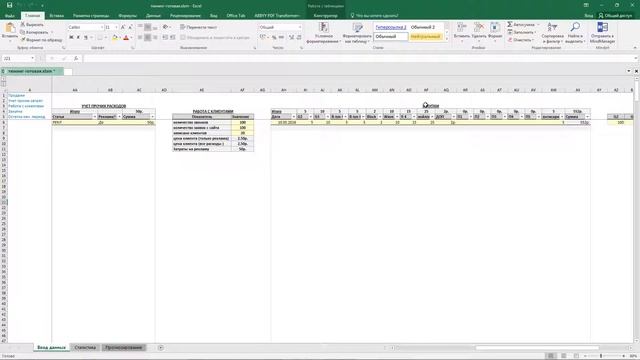This screenshot has height=360, width=640.
Task: Toggle underline formatting (Ч)
Action: pos(86,38)
